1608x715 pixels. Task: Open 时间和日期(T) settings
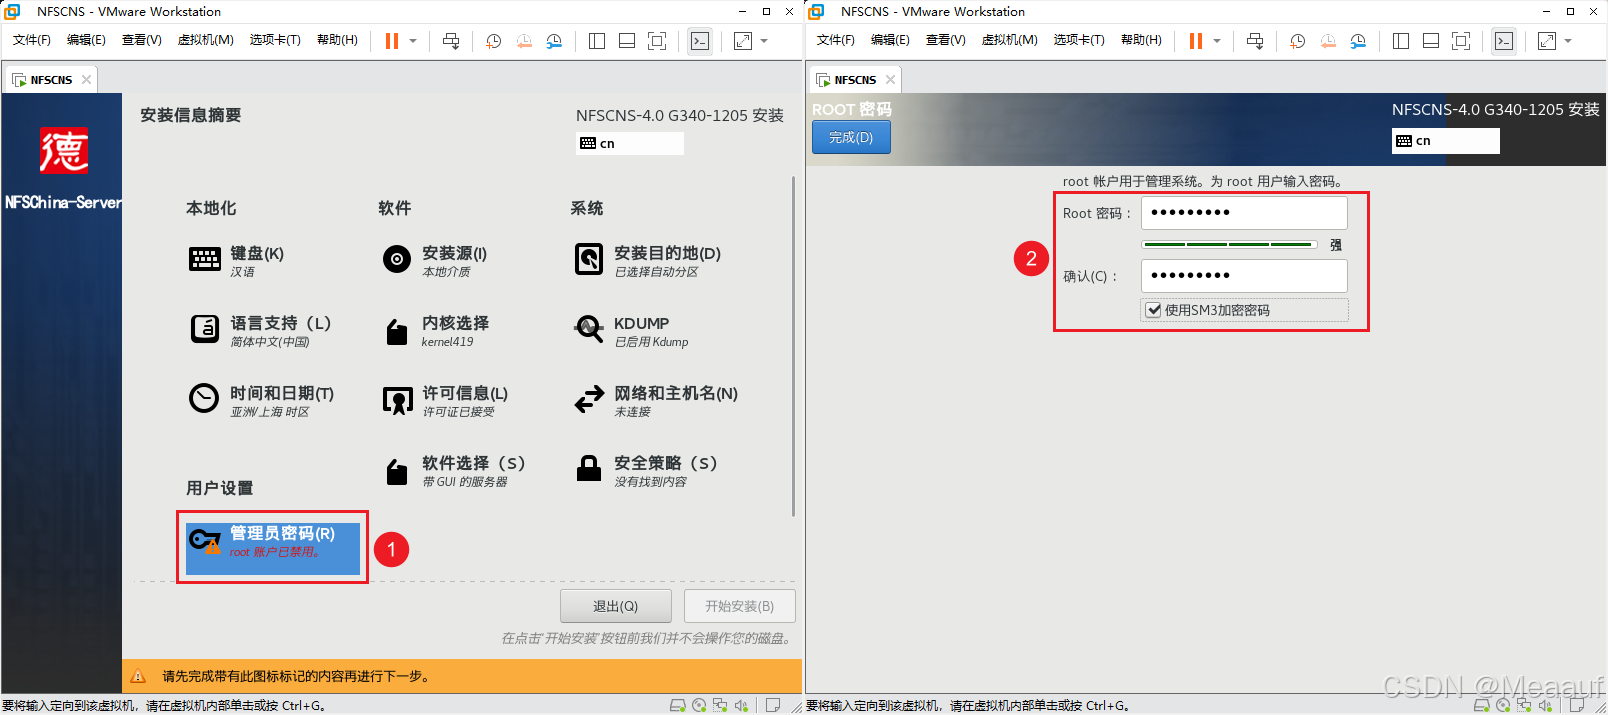point(262,401)
